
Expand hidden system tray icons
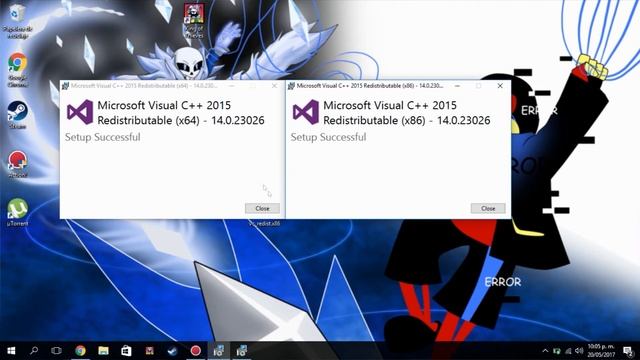pos(545,351)
